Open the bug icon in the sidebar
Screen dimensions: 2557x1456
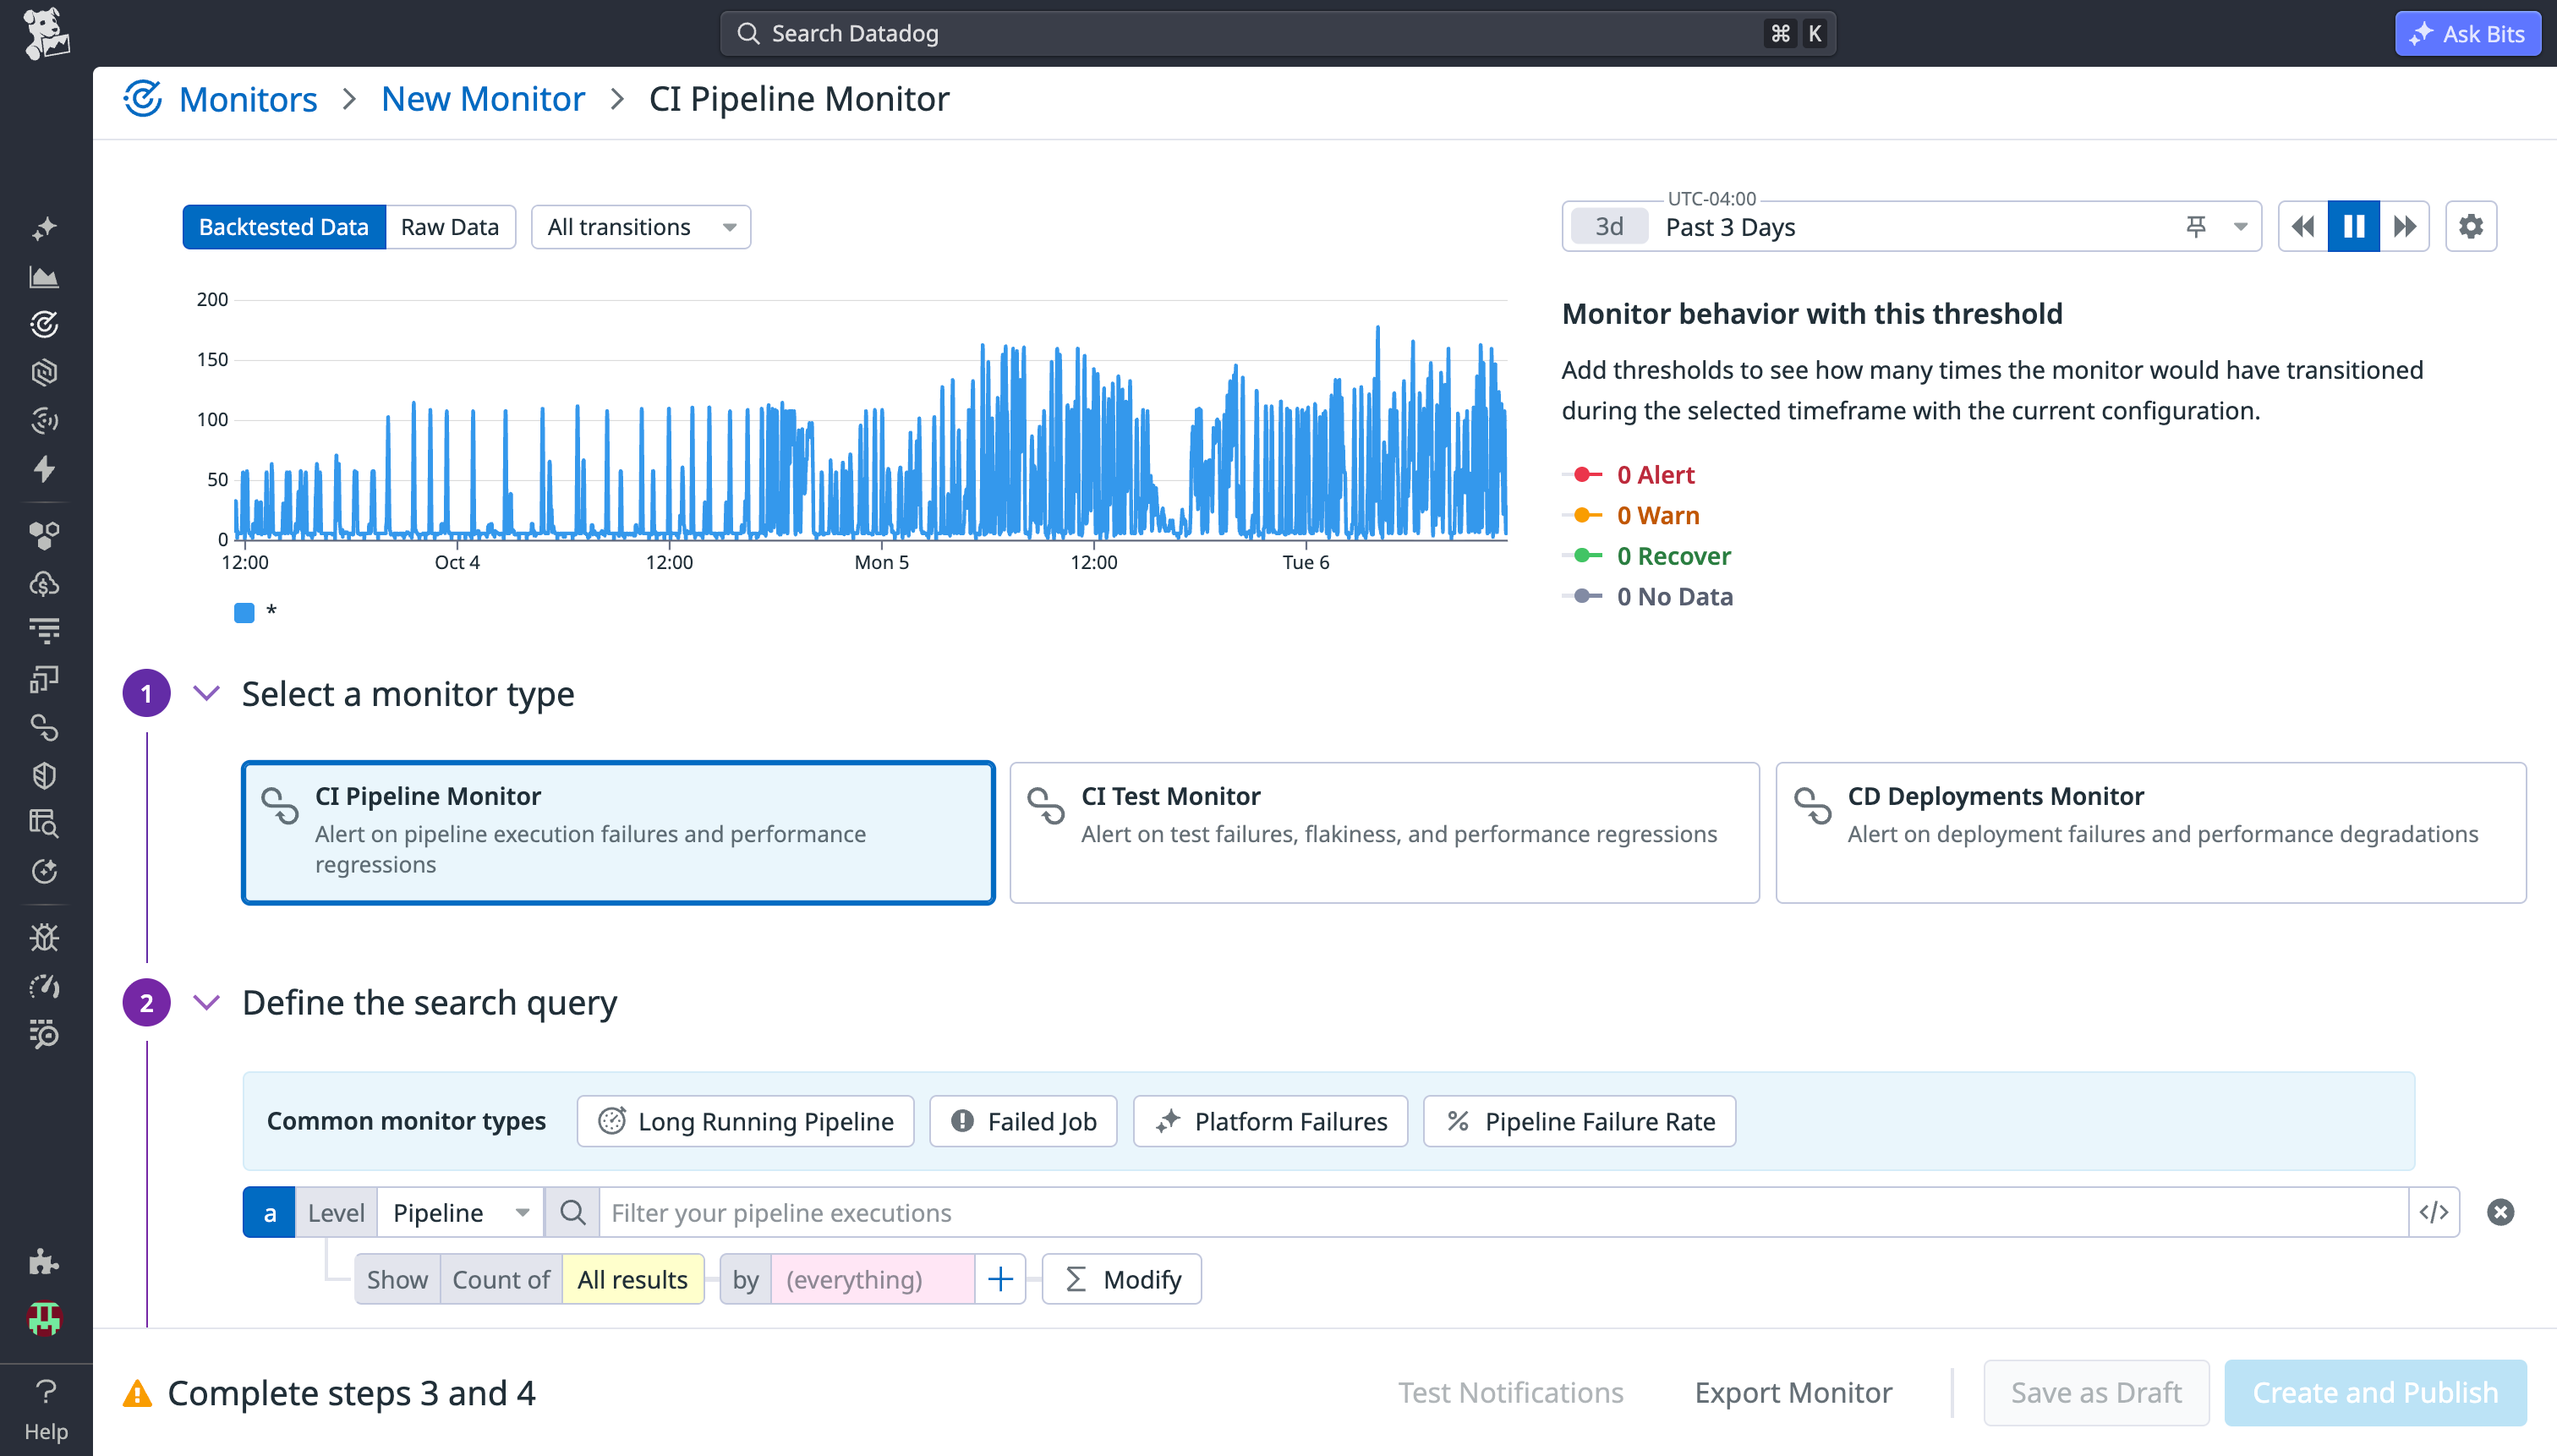(x=44, y=937)
